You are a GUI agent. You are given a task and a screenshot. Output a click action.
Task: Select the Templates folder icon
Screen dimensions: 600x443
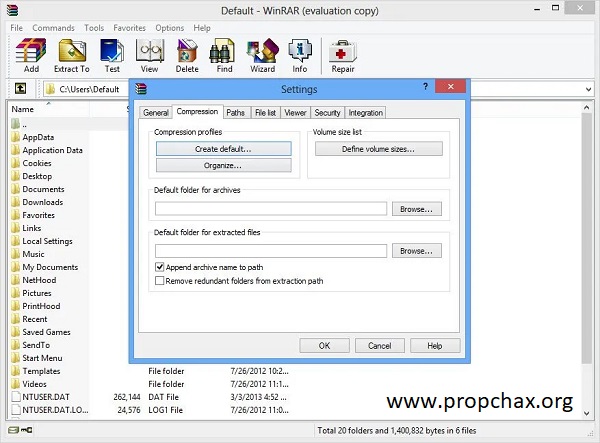click(x=16, y=371)
